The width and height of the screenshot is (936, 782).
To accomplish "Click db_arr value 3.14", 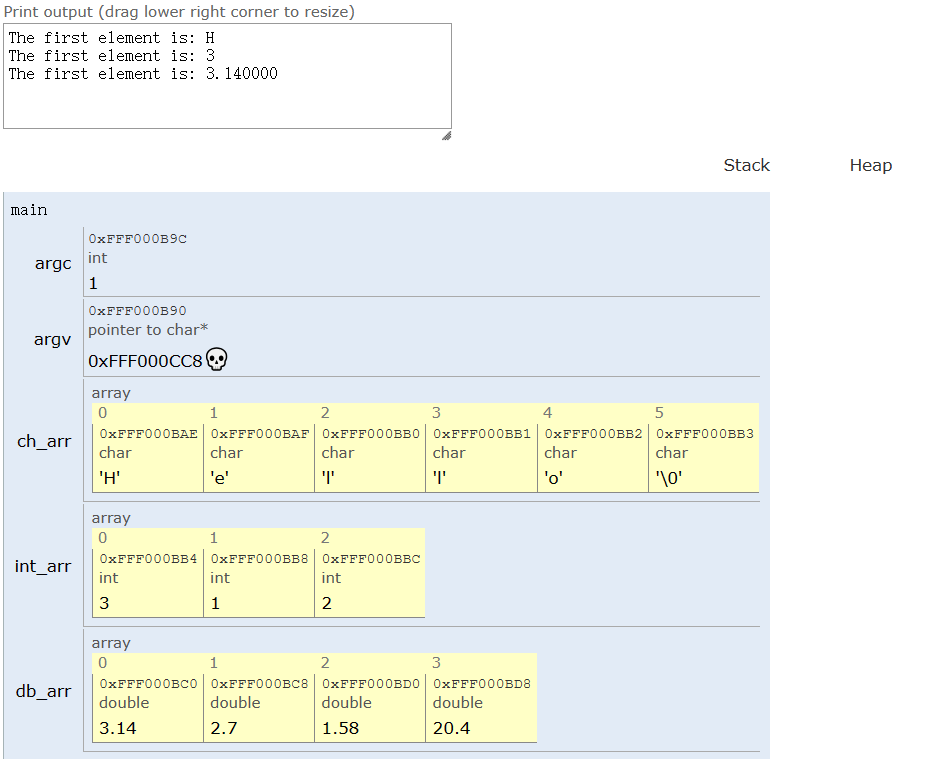I will click(x=118, y=728).
